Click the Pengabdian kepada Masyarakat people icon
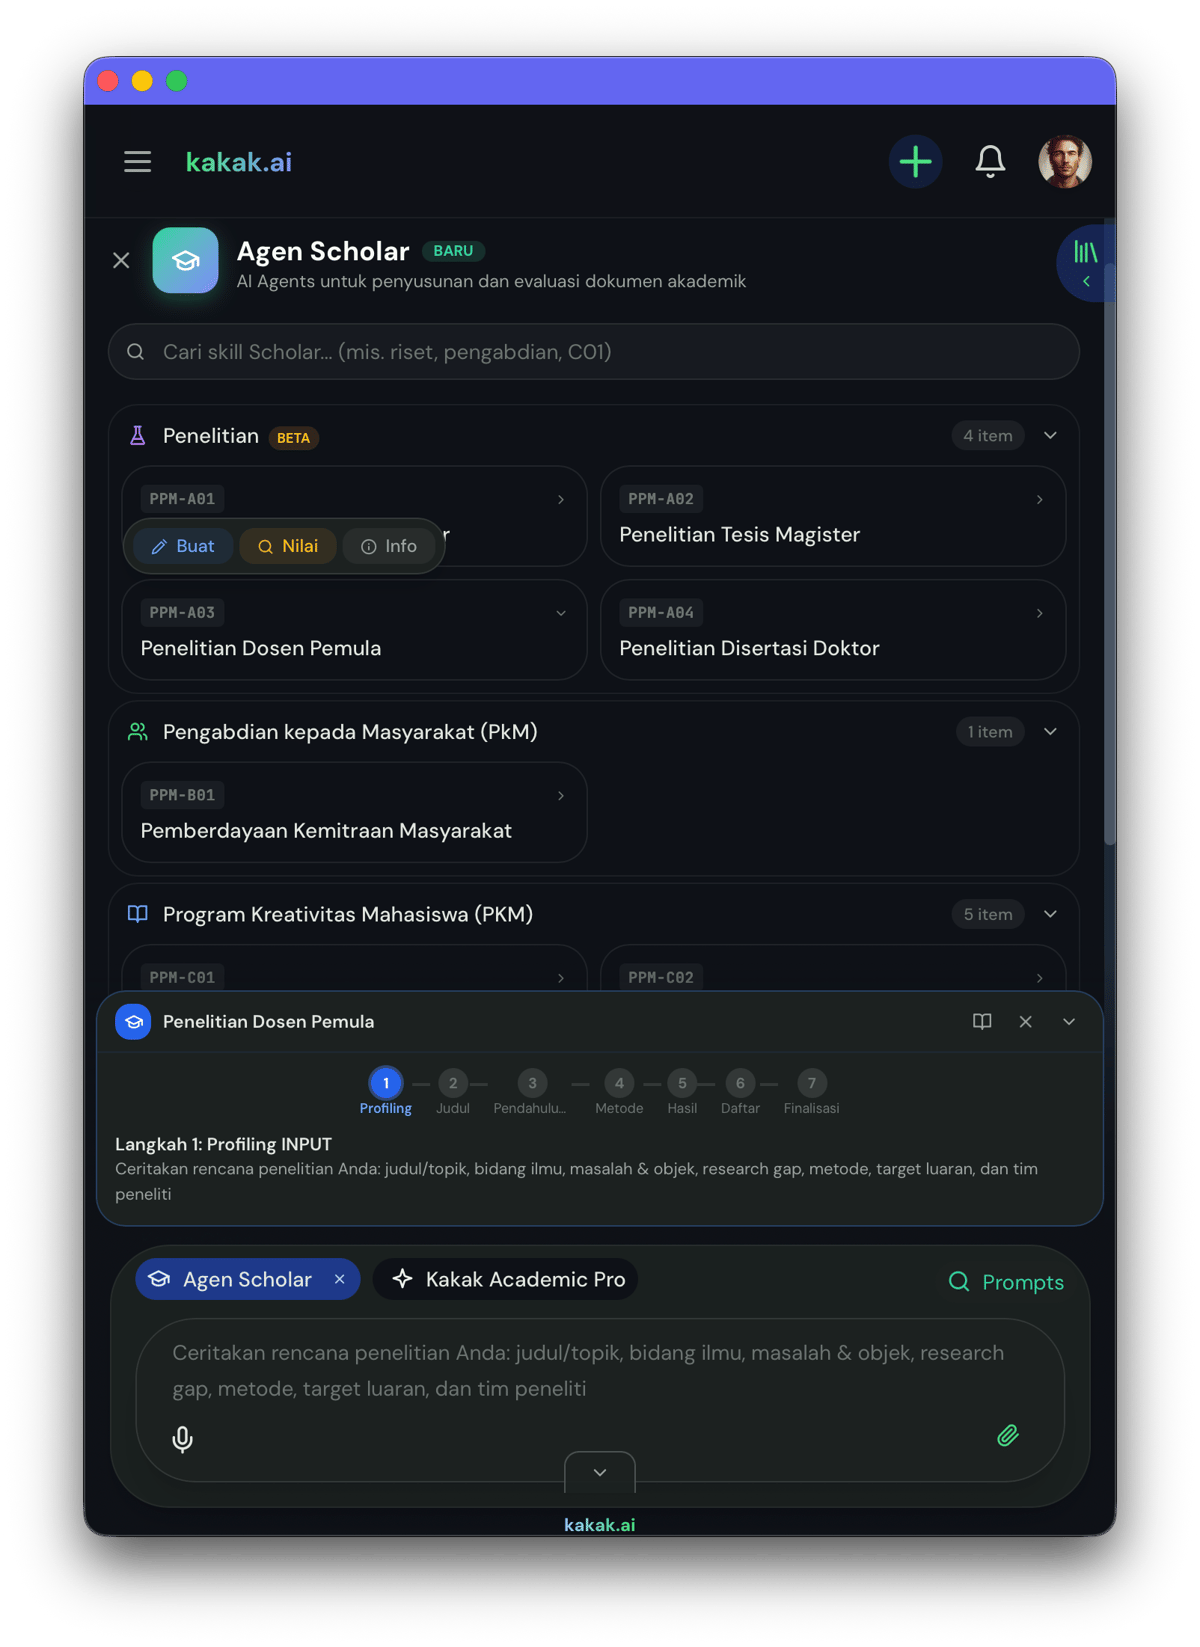 click(x=138, y=732)
